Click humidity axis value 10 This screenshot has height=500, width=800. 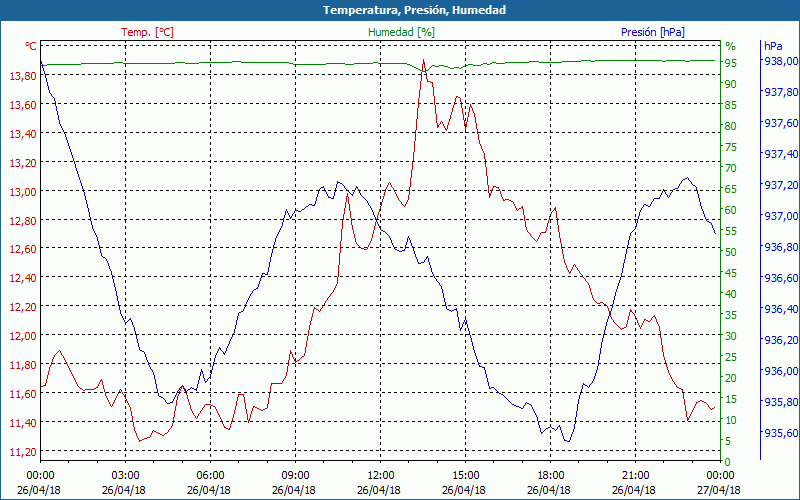731,420
